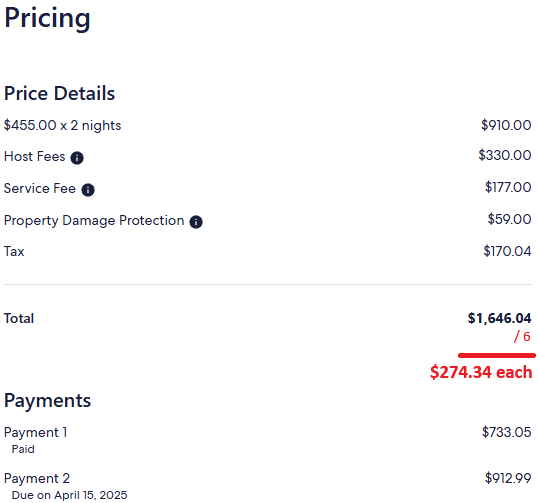Select the $274.34 each annotation

click(481, 372)
